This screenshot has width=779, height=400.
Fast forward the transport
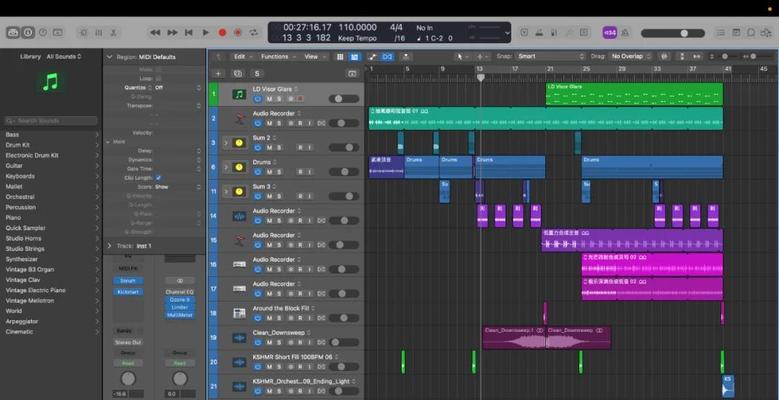(172, 33)
